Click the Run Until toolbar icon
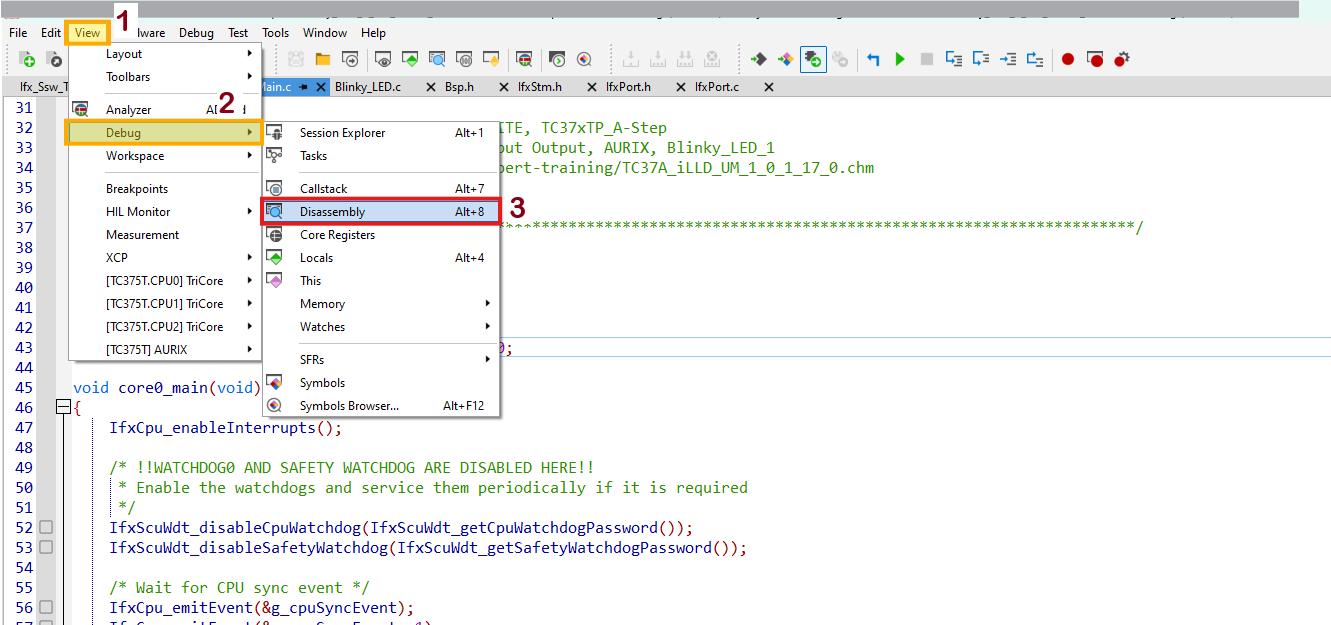 pyautogui.click(x=1010, y=59)
